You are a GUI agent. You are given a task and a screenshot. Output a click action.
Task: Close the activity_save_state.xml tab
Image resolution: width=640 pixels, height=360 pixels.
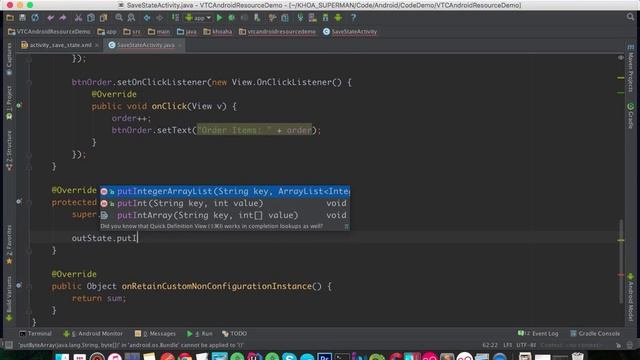97,45
